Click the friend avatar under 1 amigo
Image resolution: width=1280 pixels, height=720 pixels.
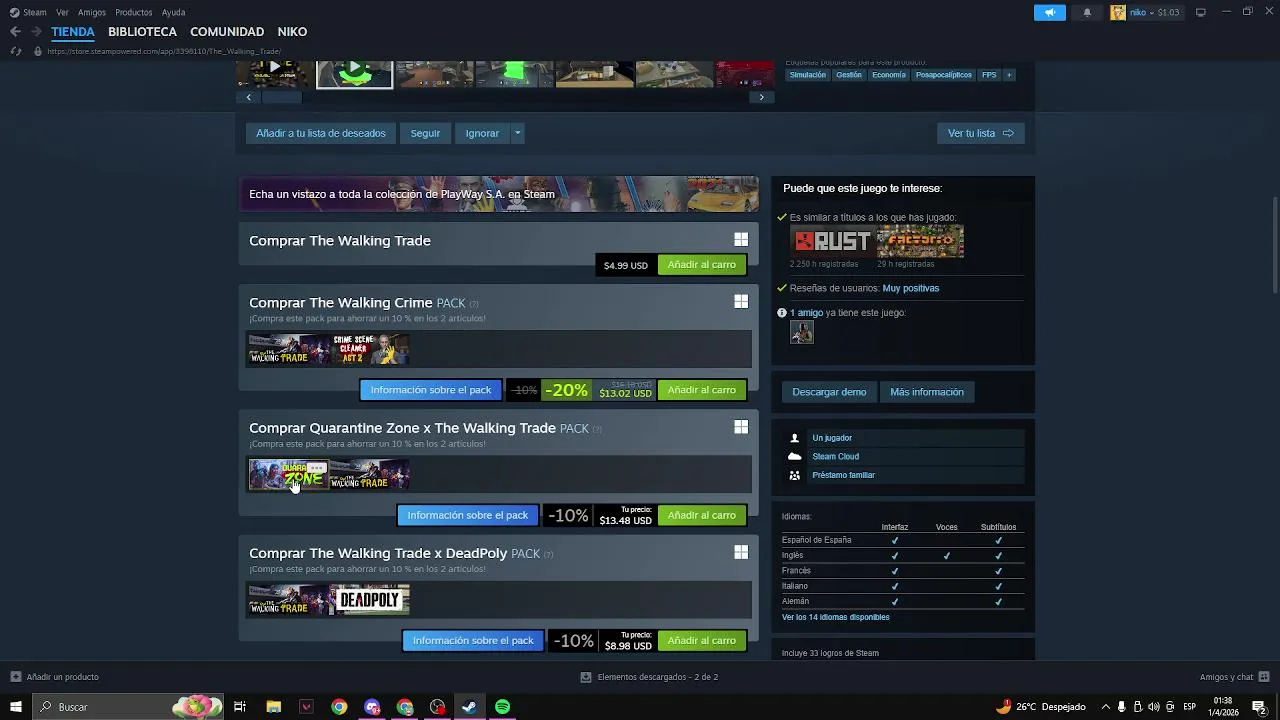pyautogui.click(x=802, y=333)
